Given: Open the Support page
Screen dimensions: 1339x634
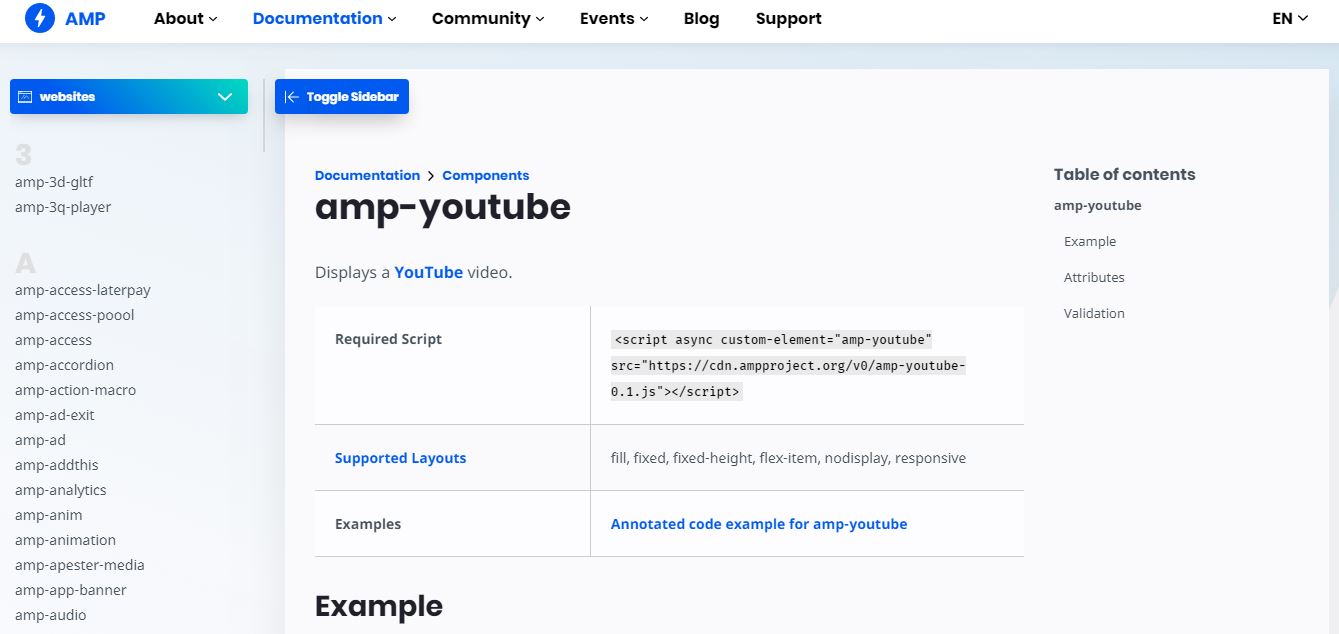Looking at the screenshot, I should coord(789,18).
